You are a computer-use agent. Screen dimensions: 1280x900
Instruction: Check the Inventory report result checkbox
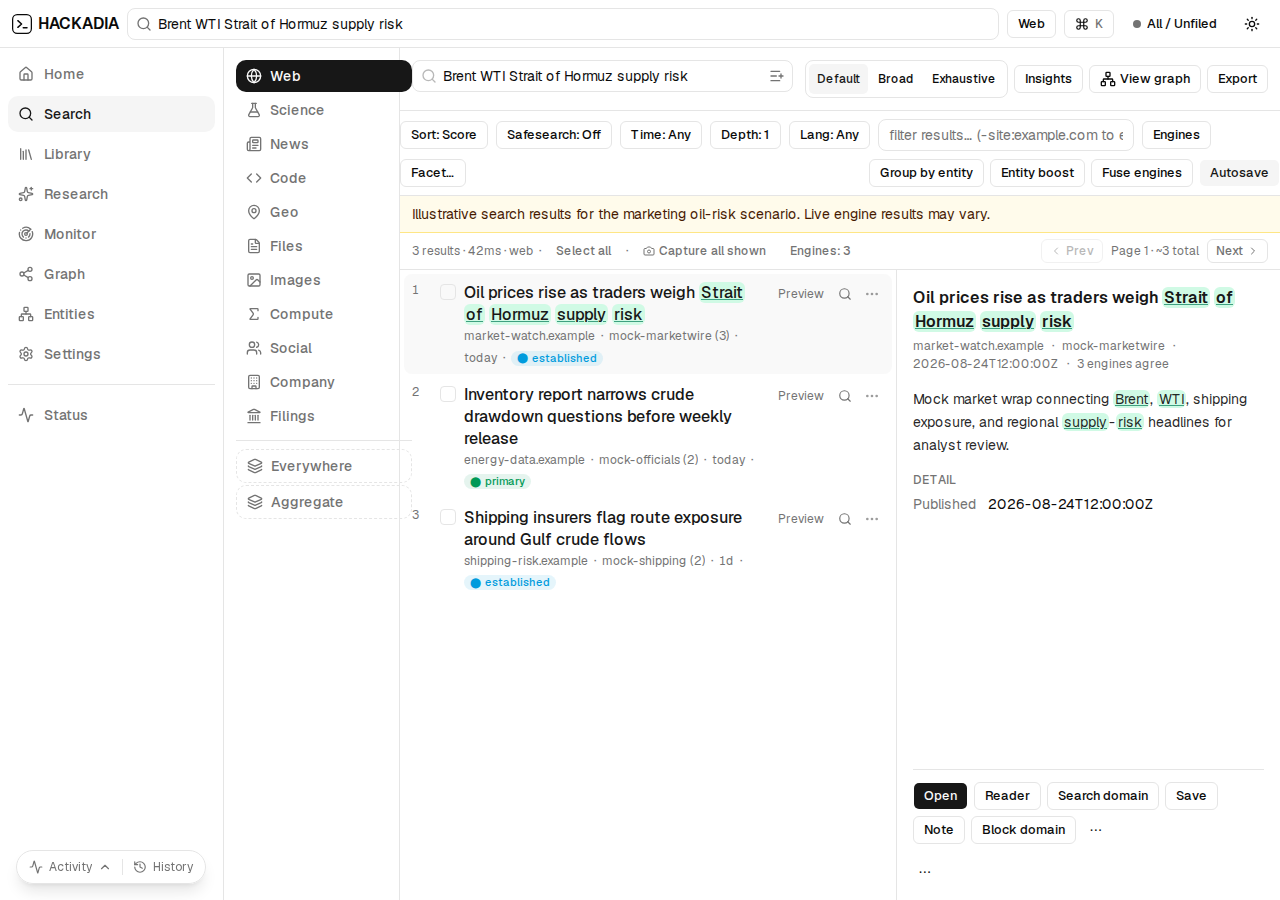click(448, 394)
